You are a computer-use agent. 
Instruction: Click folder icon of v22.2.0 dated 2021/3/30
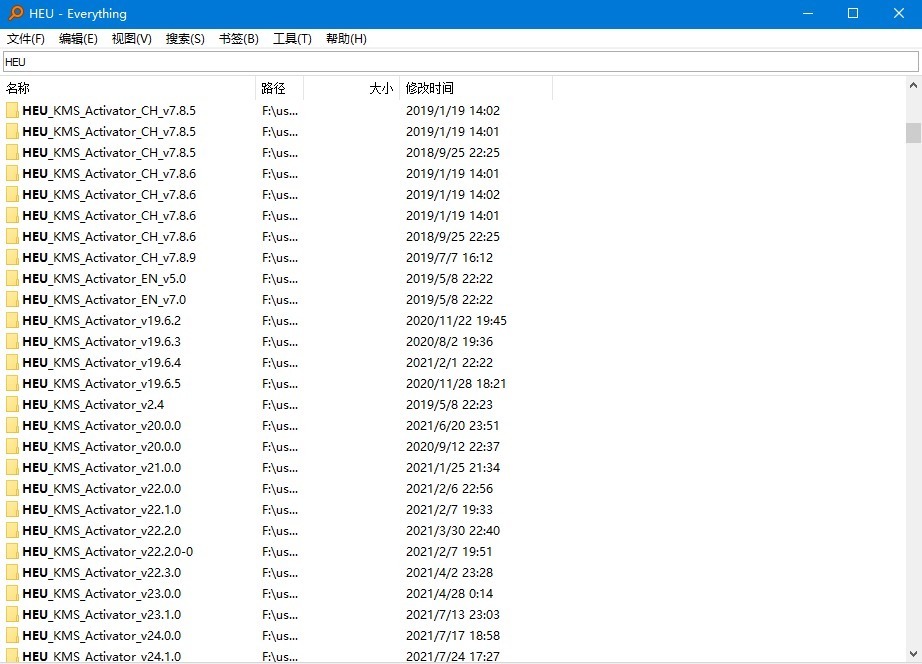(12, 530)
